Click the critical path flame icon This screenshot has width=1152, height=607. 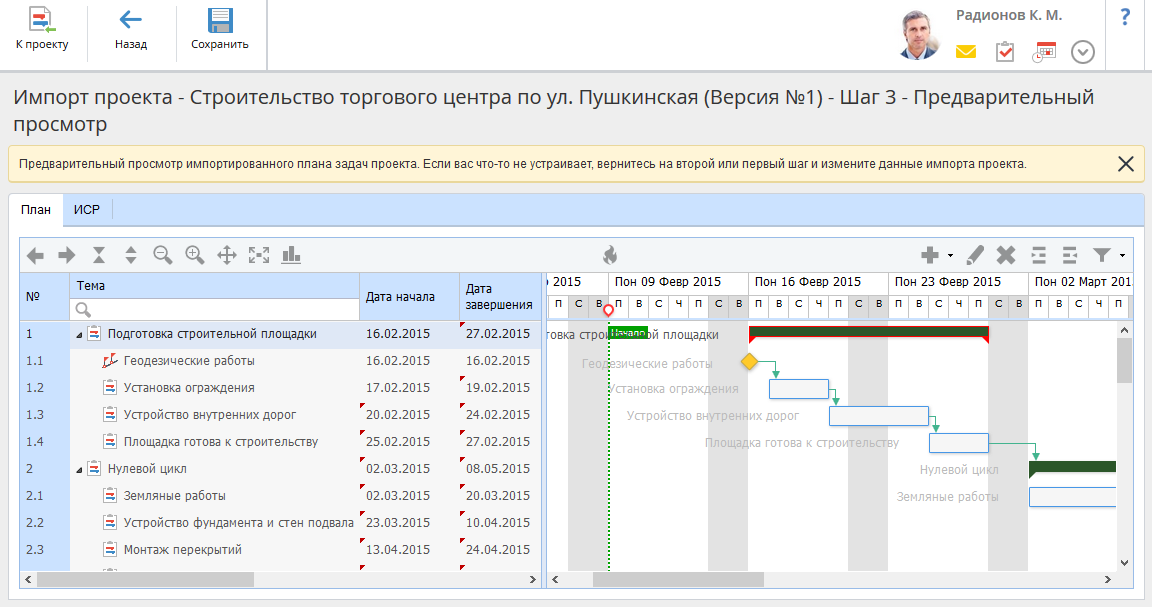click(x=610, y=255)
